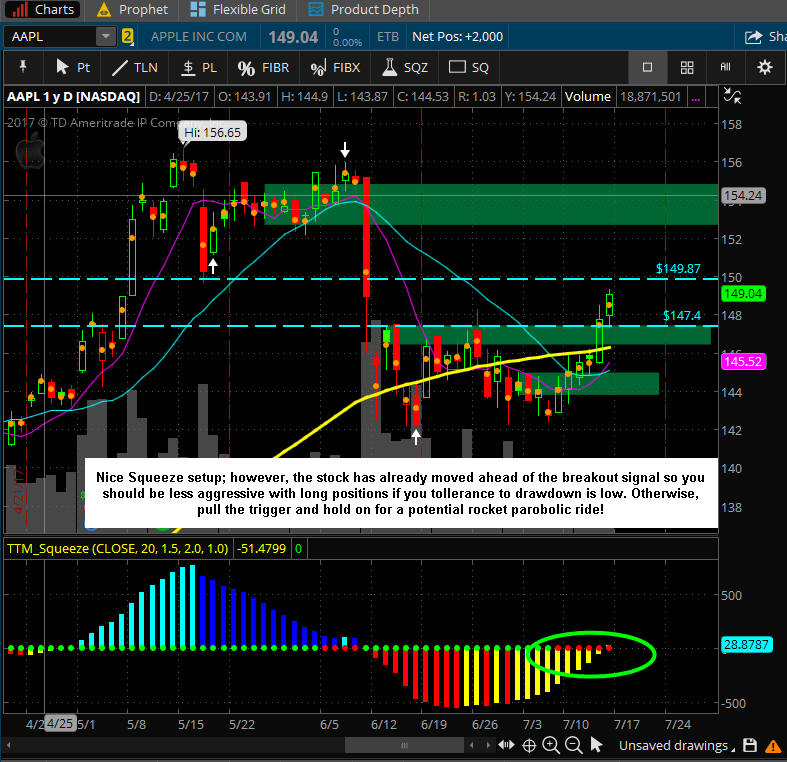Click the 154.24 crosshair price tag

point(743,195)
